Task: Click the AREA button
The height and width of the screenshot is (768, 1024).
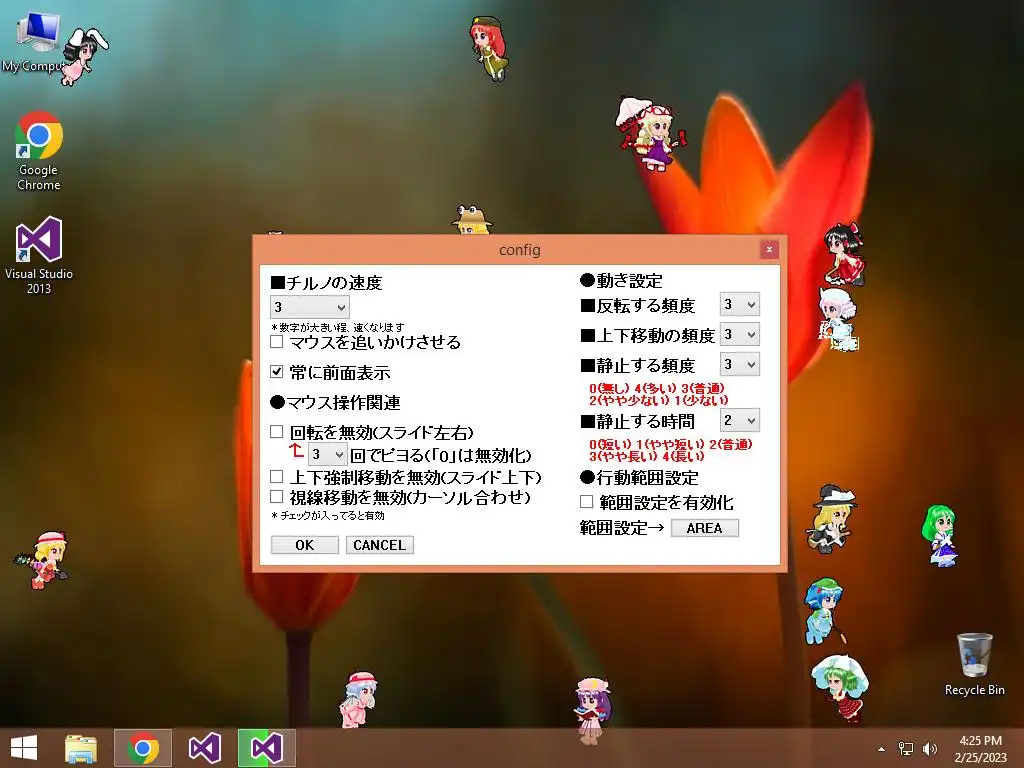Action: [x=705, y=528]
